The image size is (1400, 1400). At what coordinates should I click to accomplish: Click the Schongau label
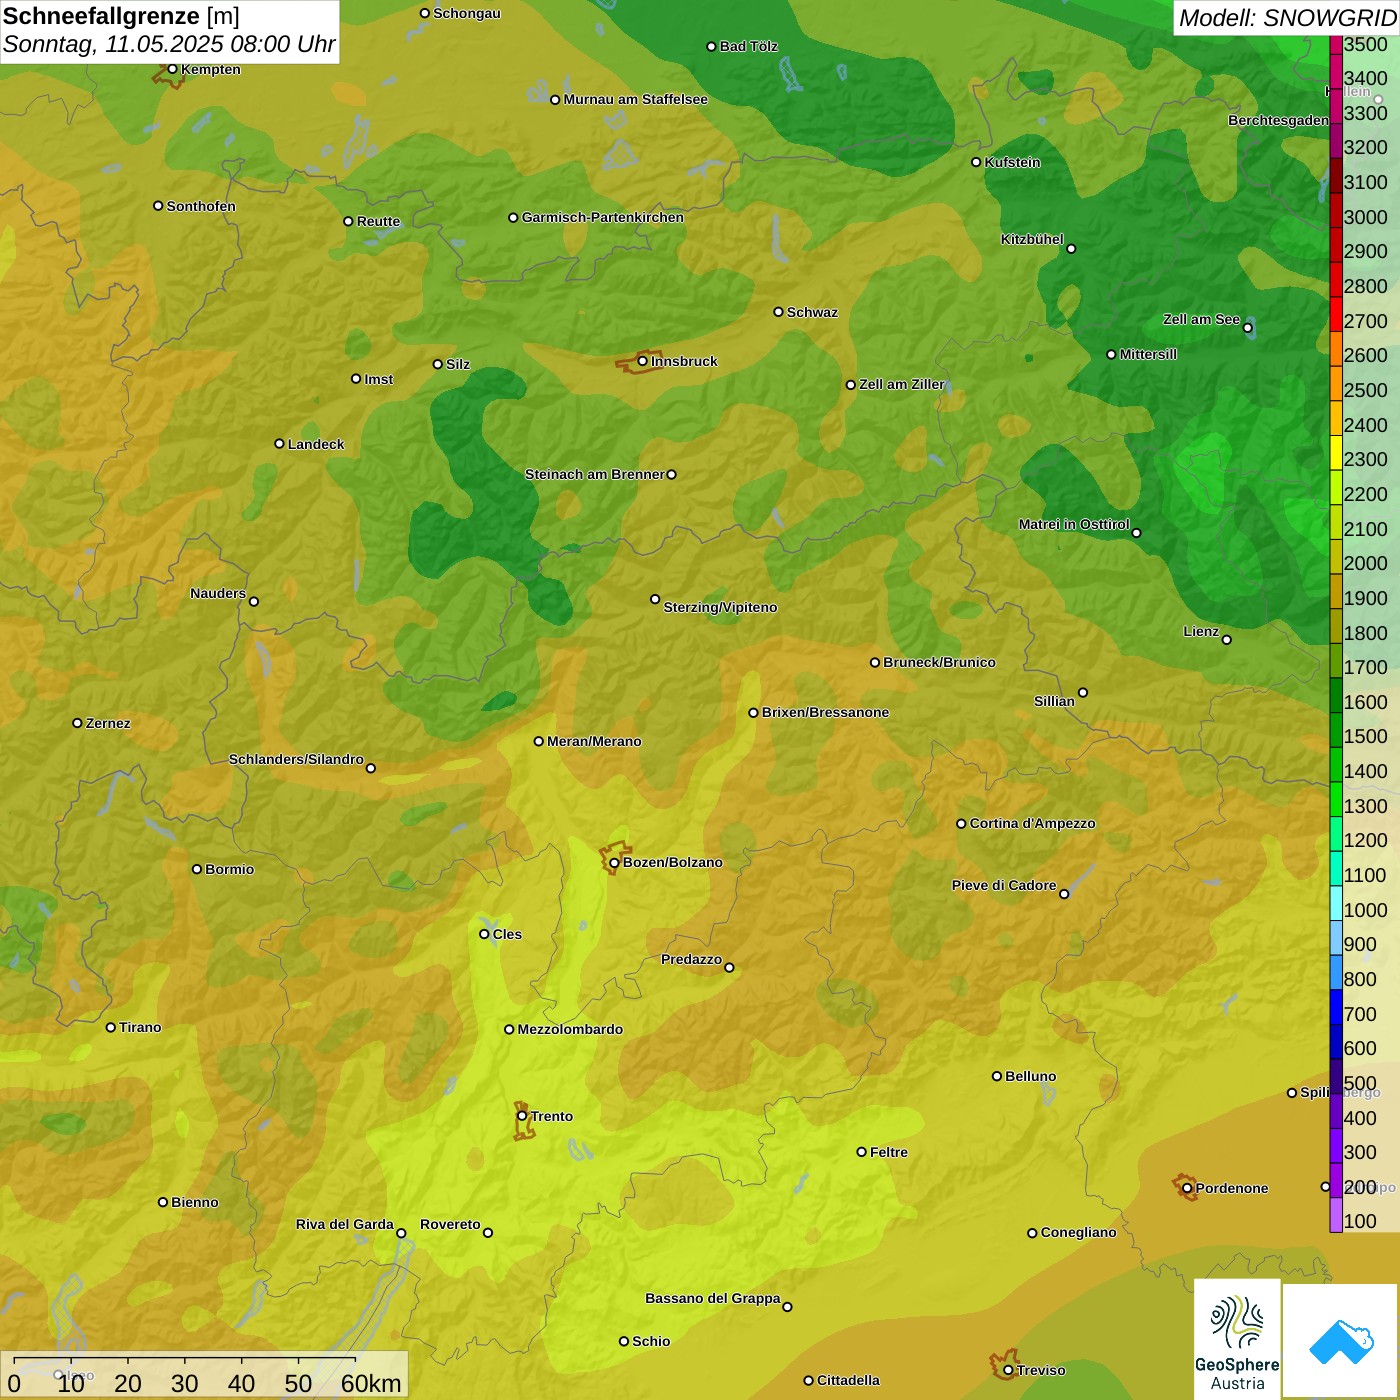click(x=466, y=13)
